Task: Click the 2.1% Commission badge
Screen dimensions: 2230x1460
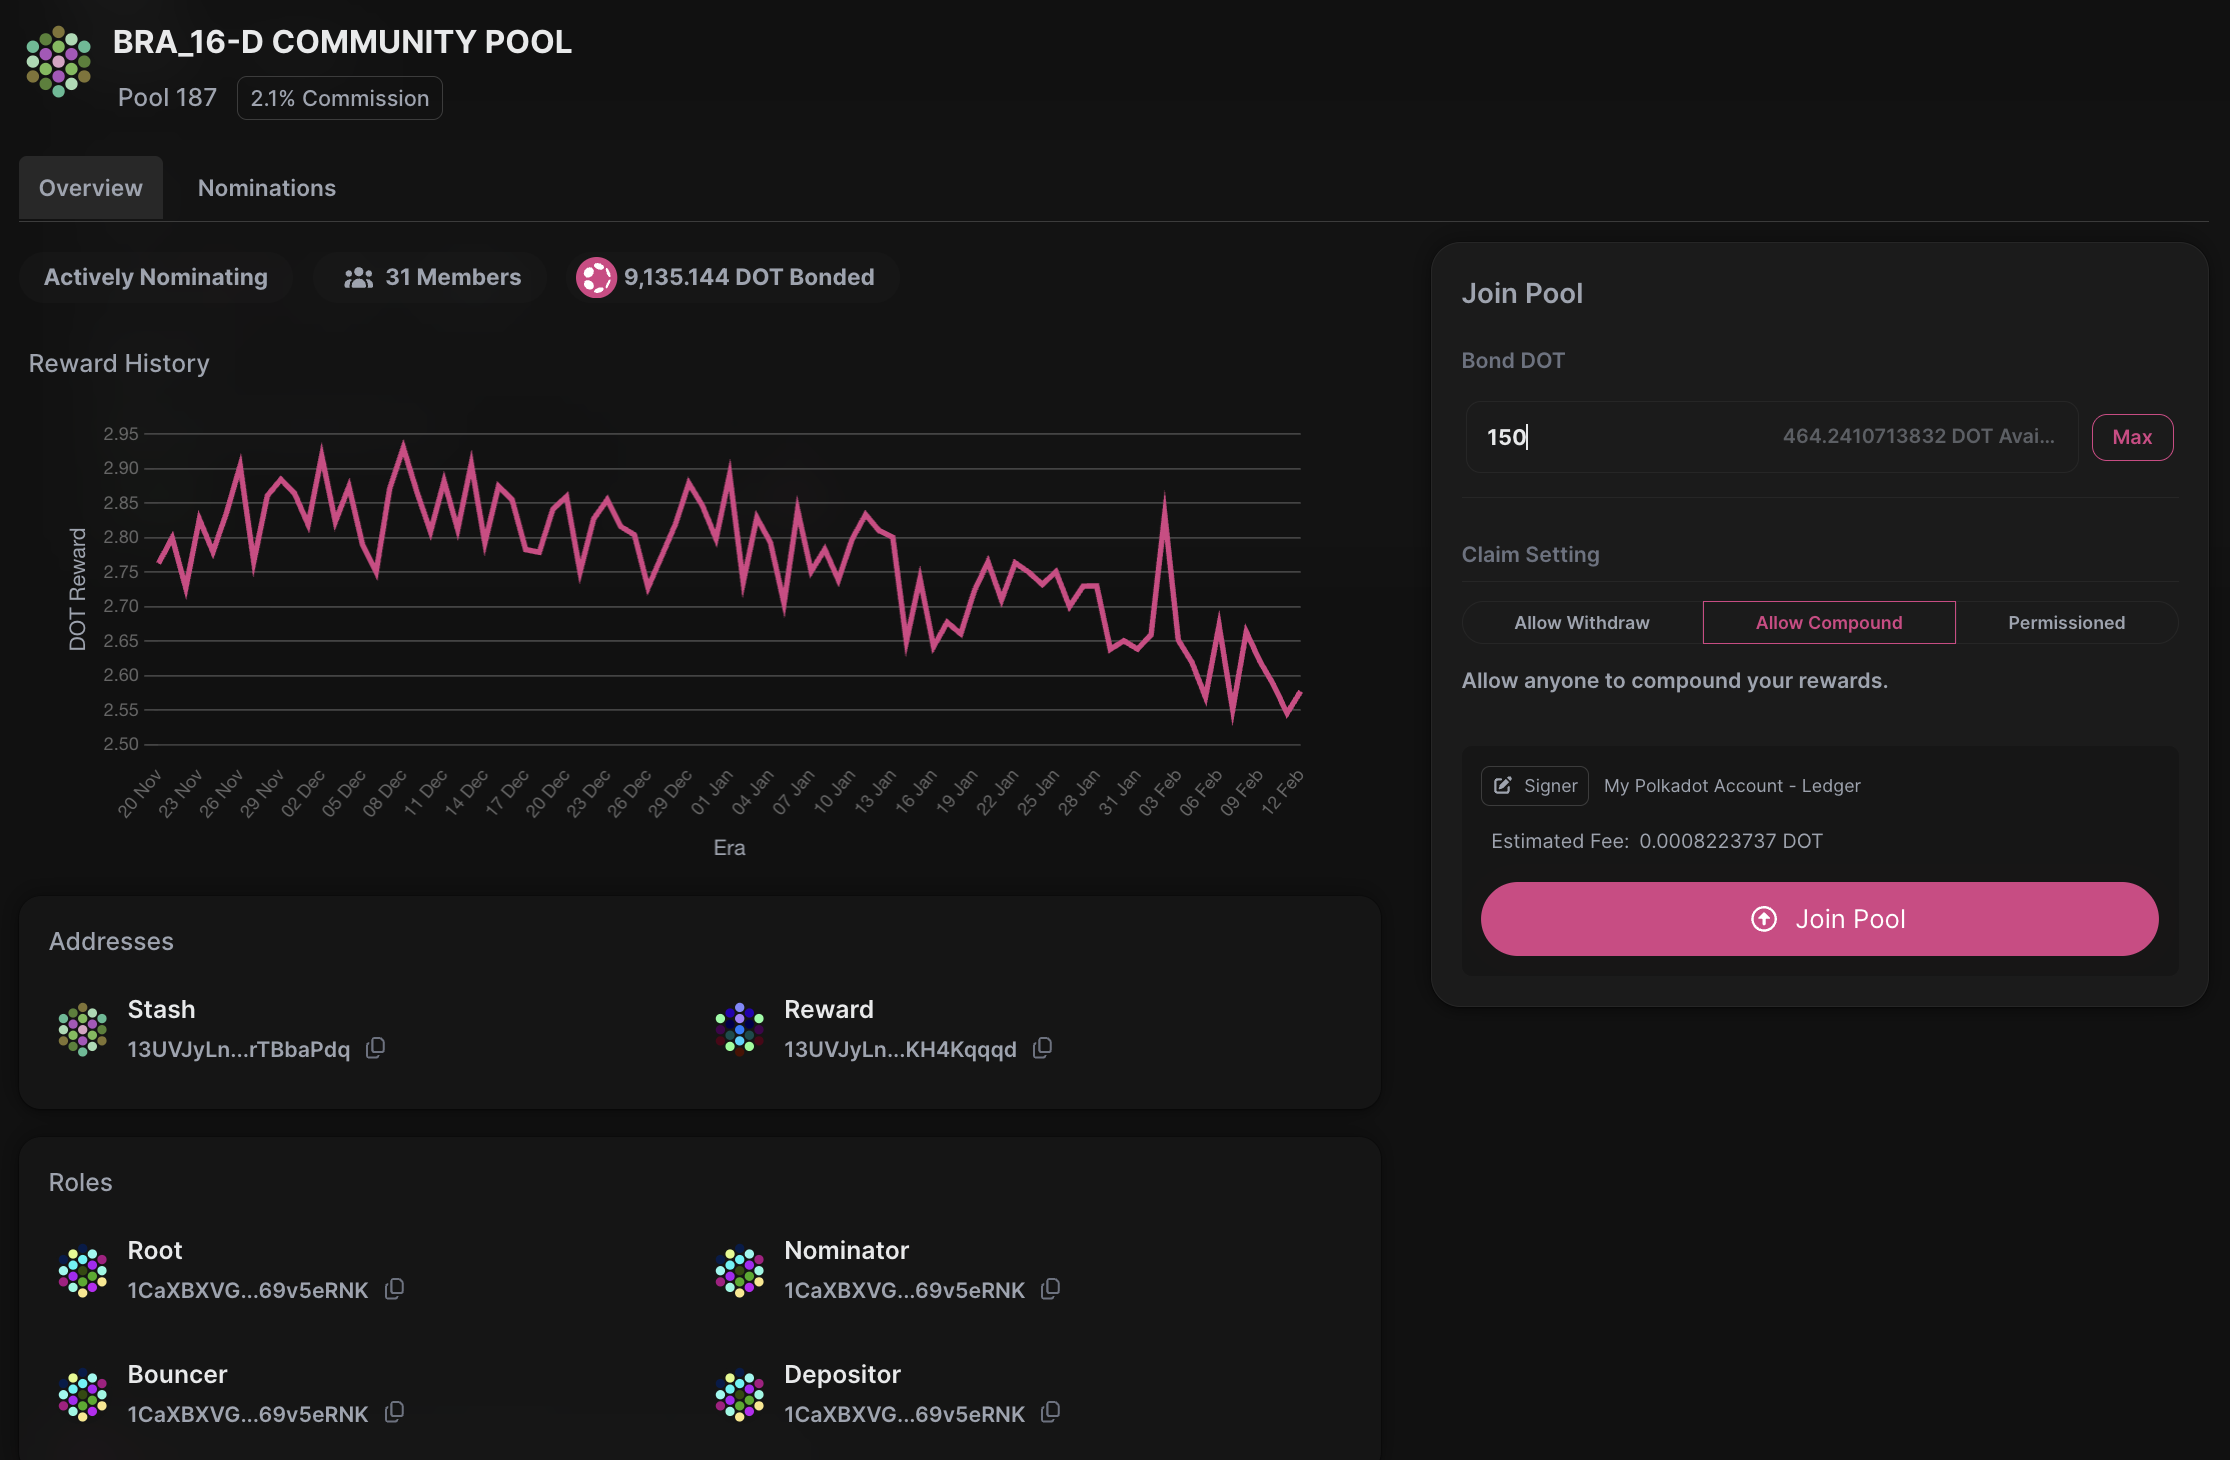Action: click(x=339, y=98)
